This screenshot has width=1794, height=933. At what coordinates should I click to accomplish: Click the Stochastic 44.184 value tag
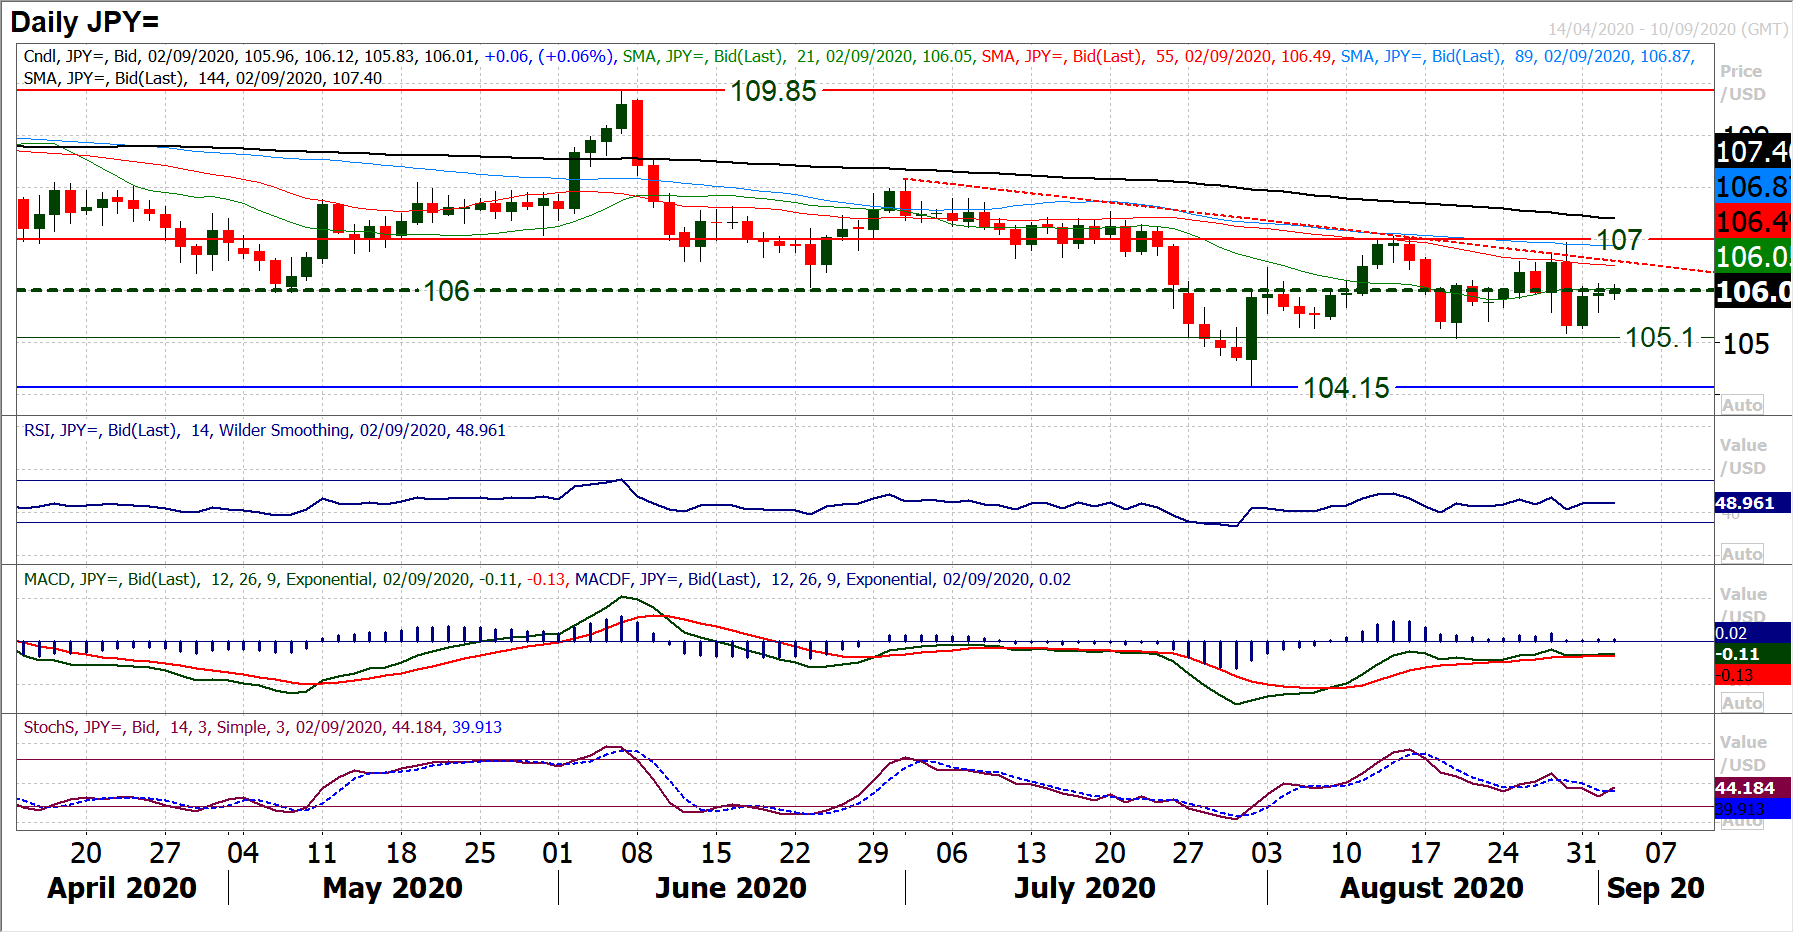click(x=1752, y=788)
